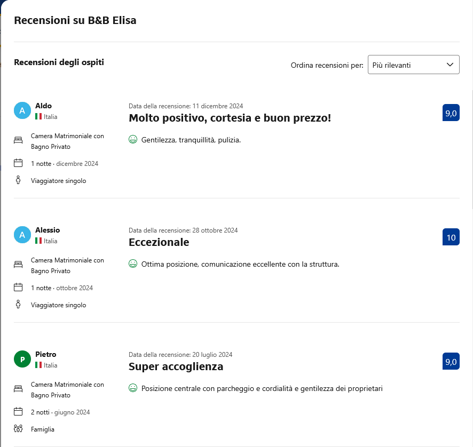Open the Più rilevanti sort dropdown
This screenshot has height=447, width=473.
[x=413, y=65]
